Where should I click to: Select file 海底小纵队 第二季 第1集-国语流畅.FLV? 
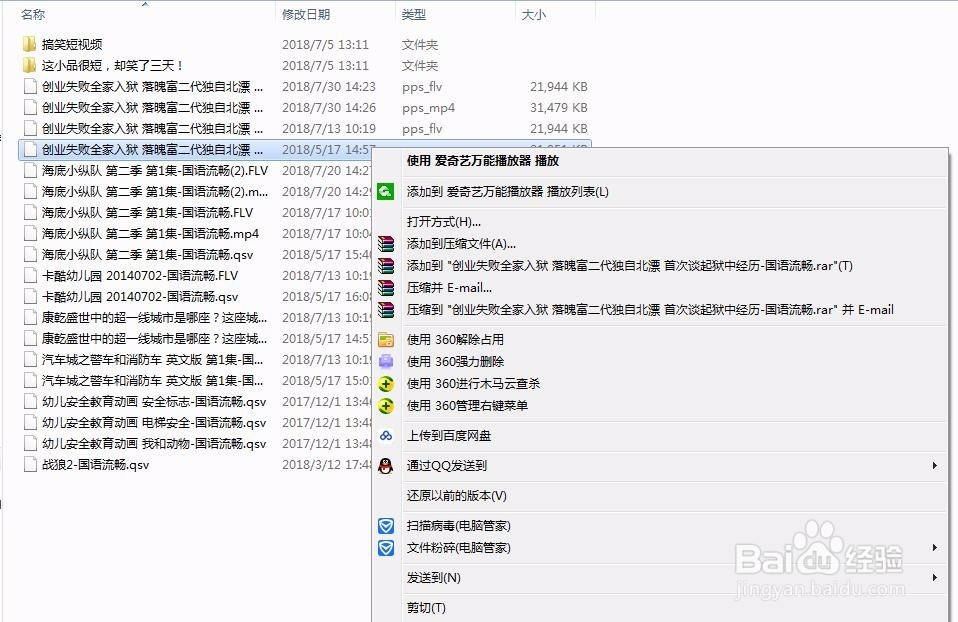[x=147, y=213]
